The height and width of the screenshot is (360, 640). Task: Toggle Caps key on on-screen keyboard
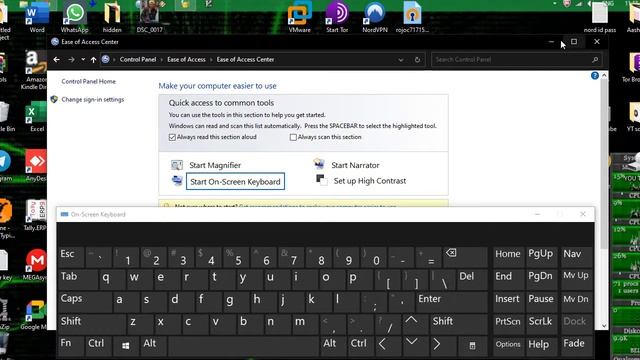(x=85, y=302)
